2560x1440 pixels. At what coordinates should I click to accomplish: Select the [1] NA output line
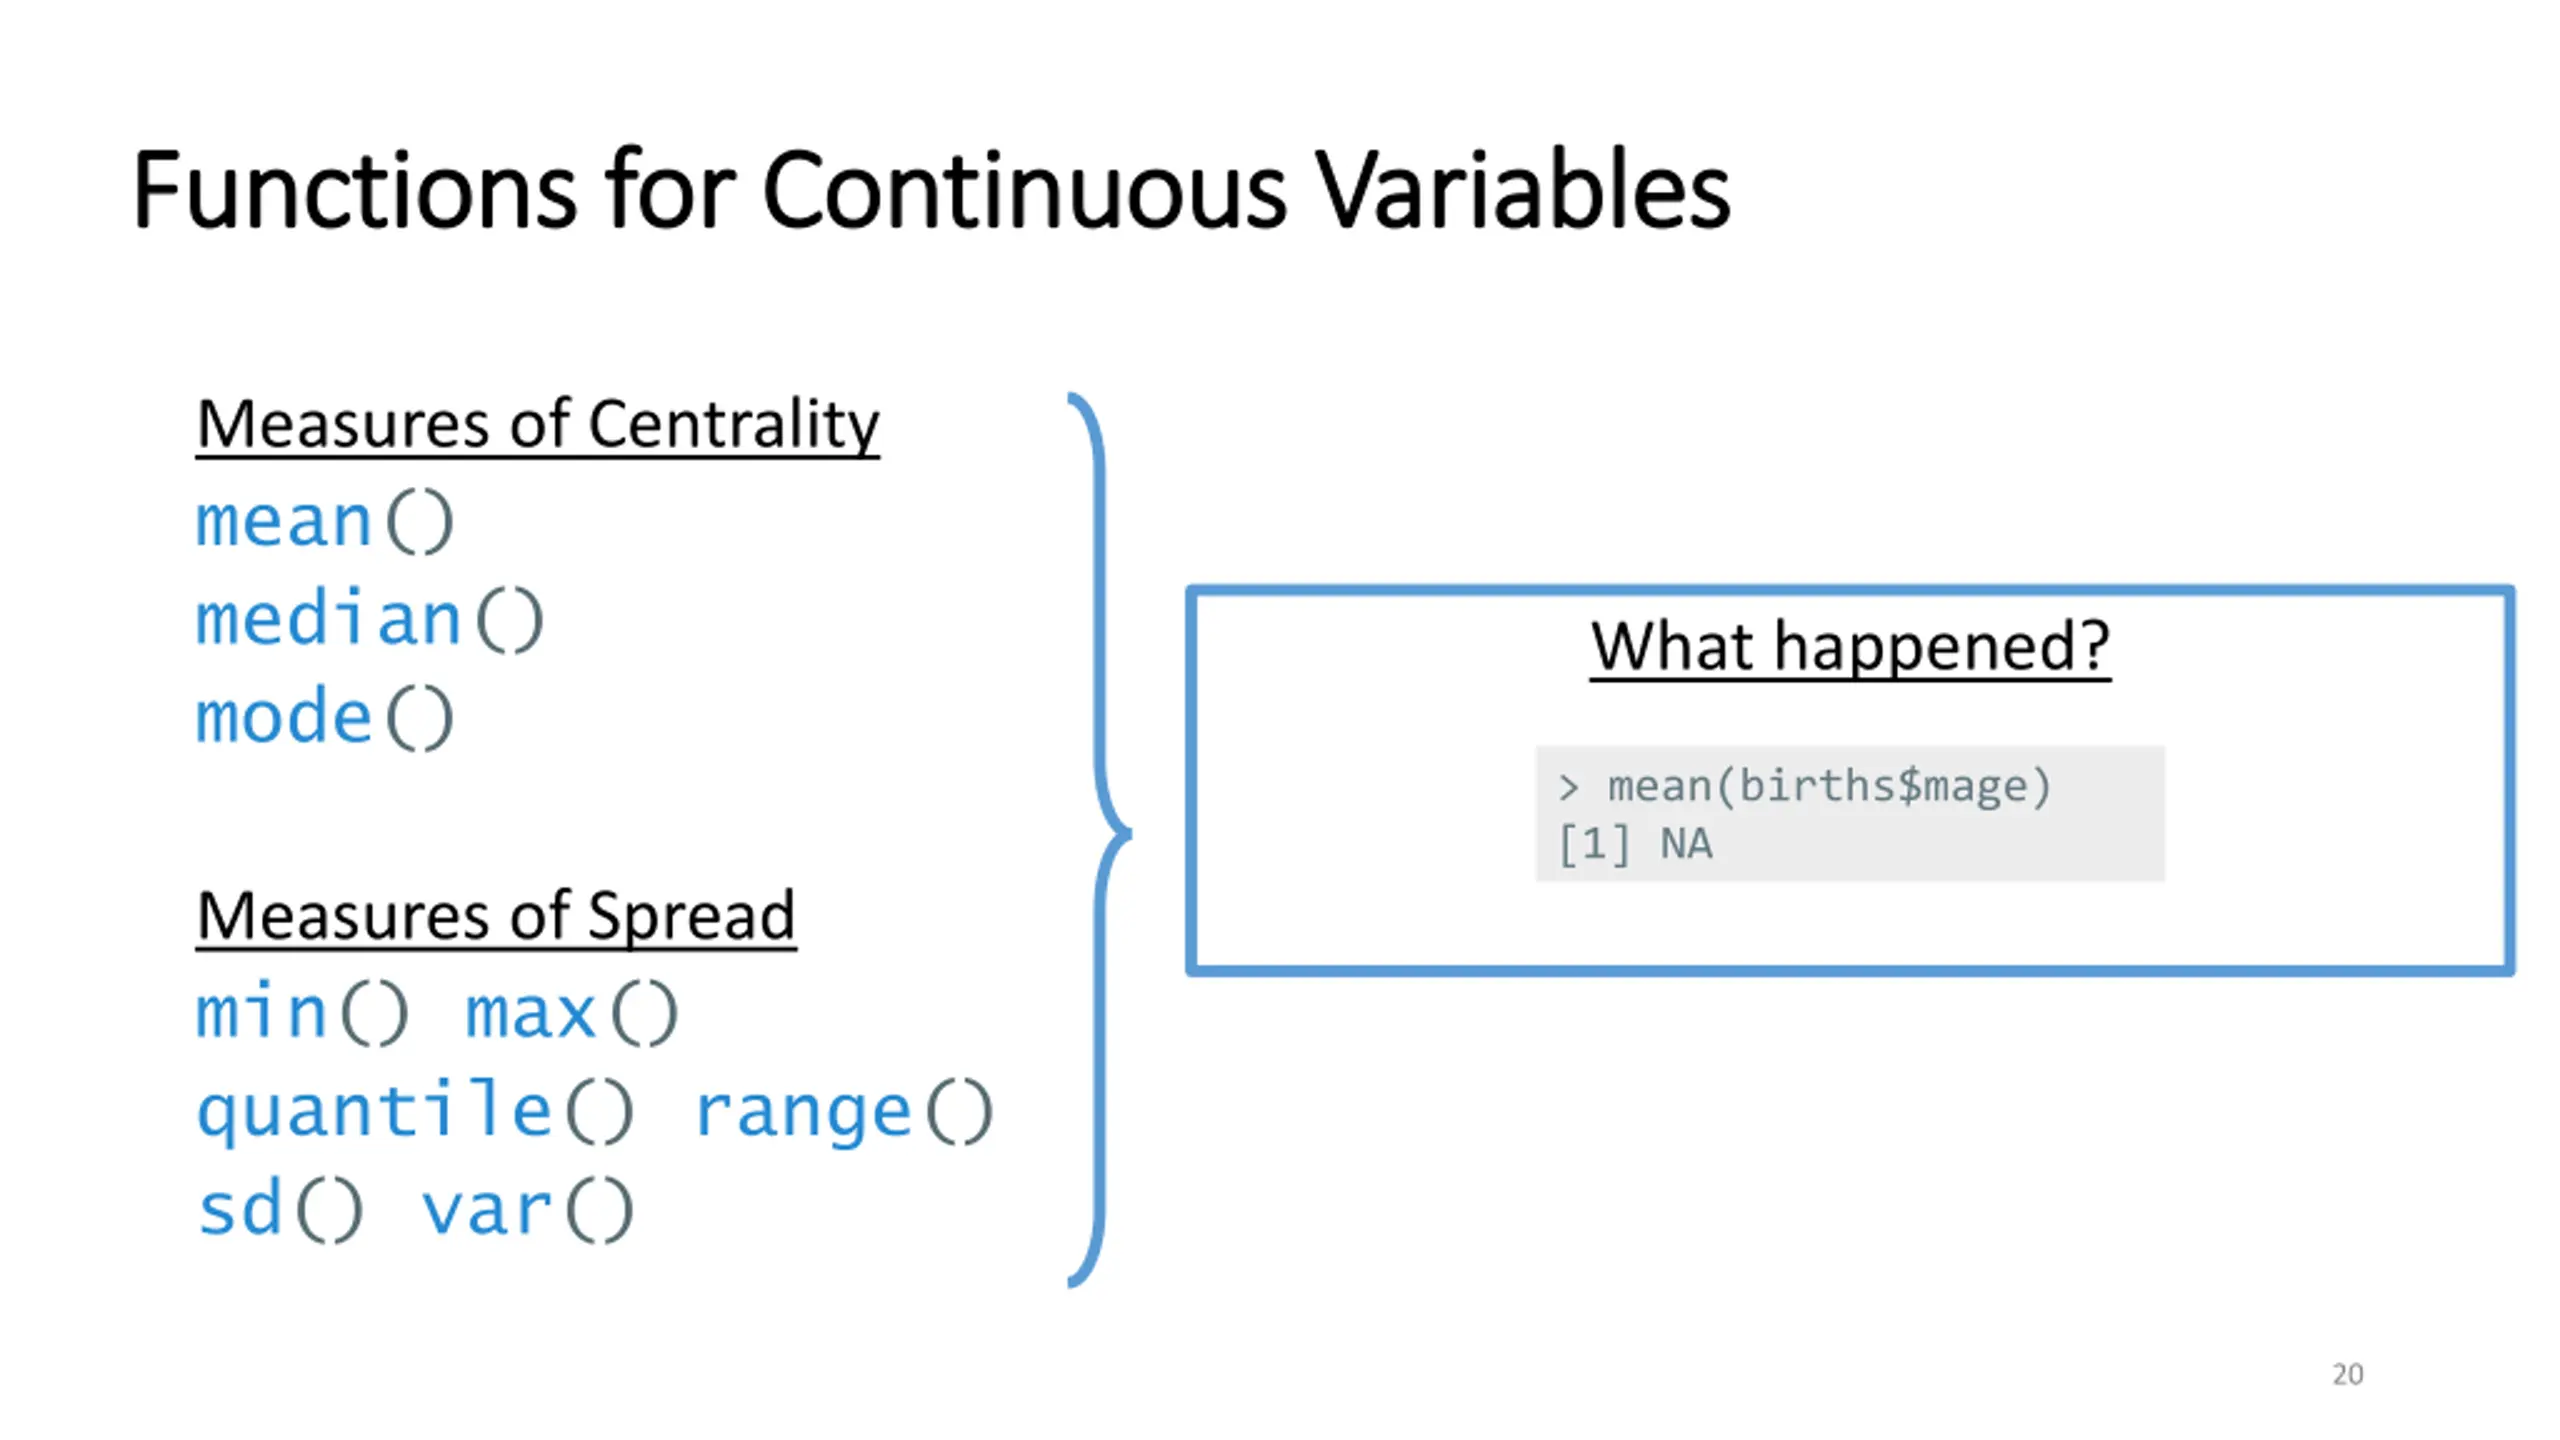pyautogui.click(x=1635, y=845)
